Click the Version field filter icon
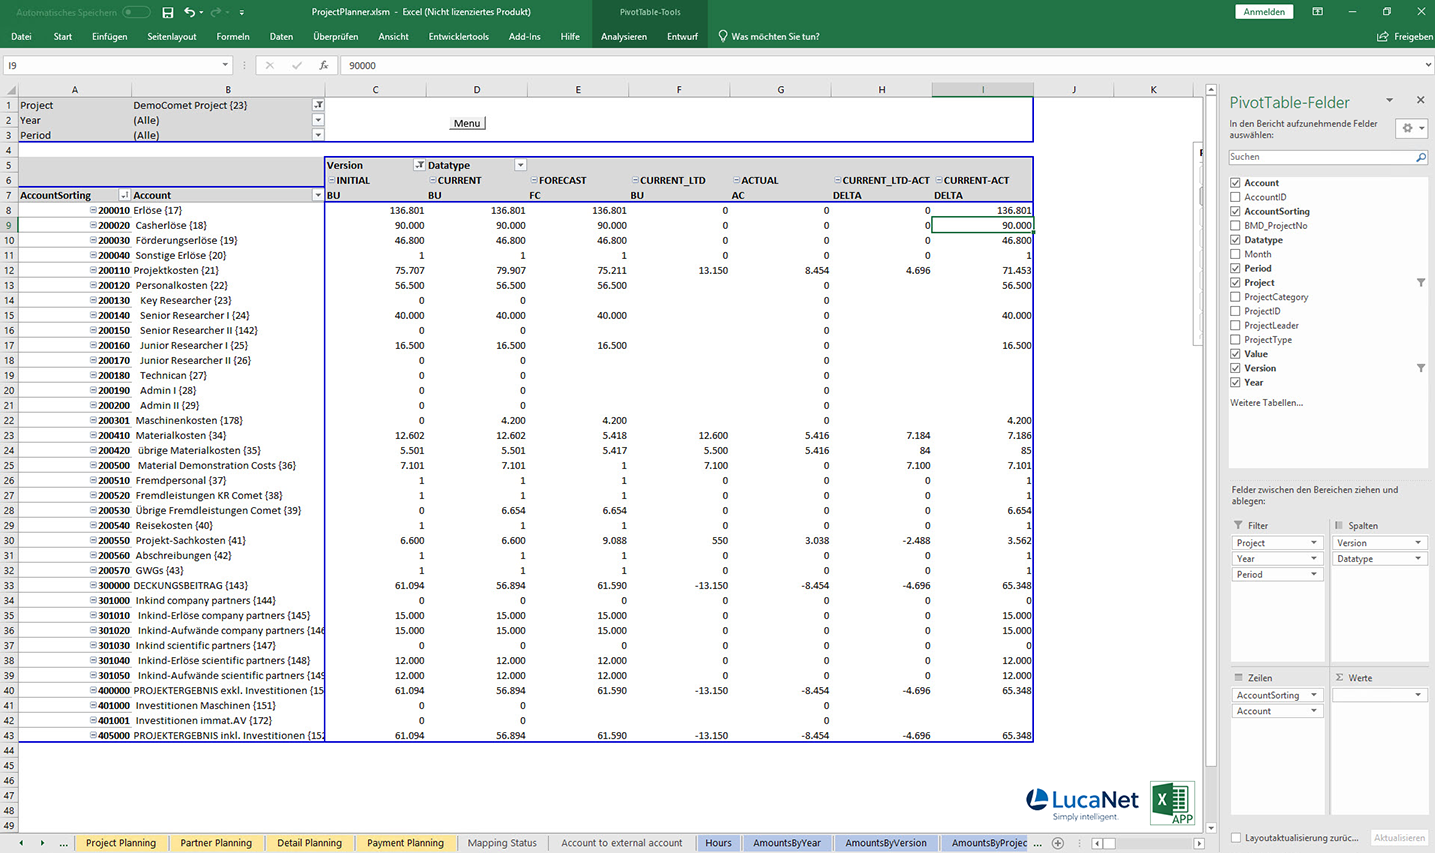This screenshot has width=1435, height=853. coord(1419,367)
